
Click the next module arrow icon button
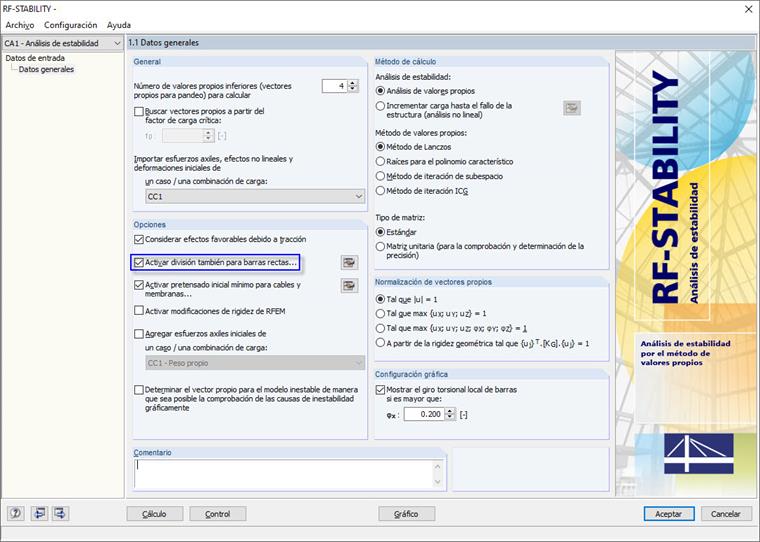[60, 513]
